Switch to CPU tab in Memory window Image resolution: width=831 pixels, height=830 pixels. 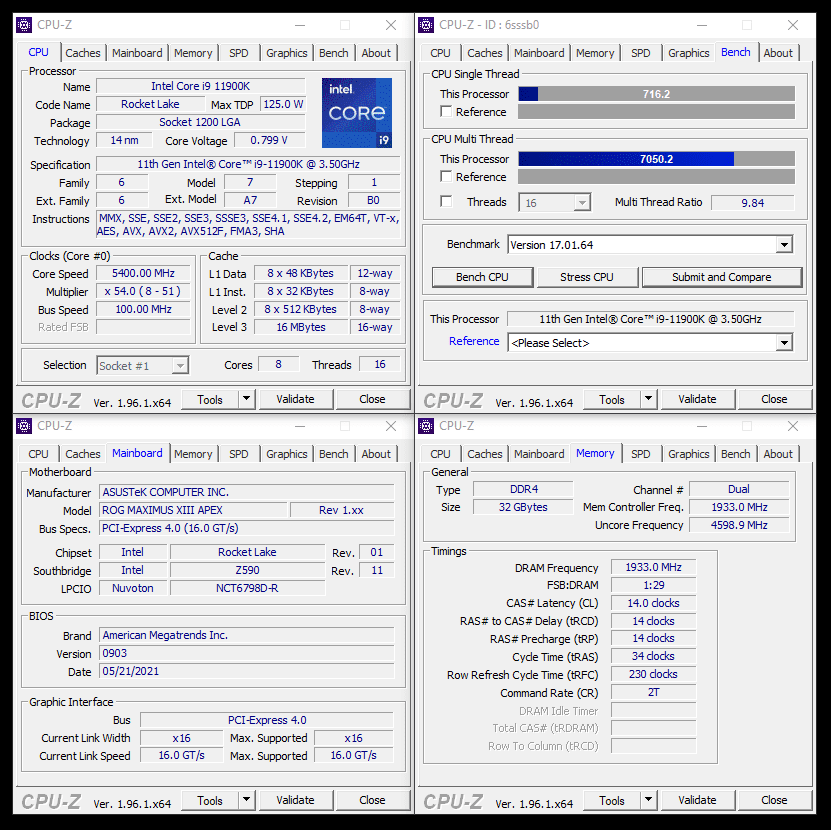click(440, 454)
